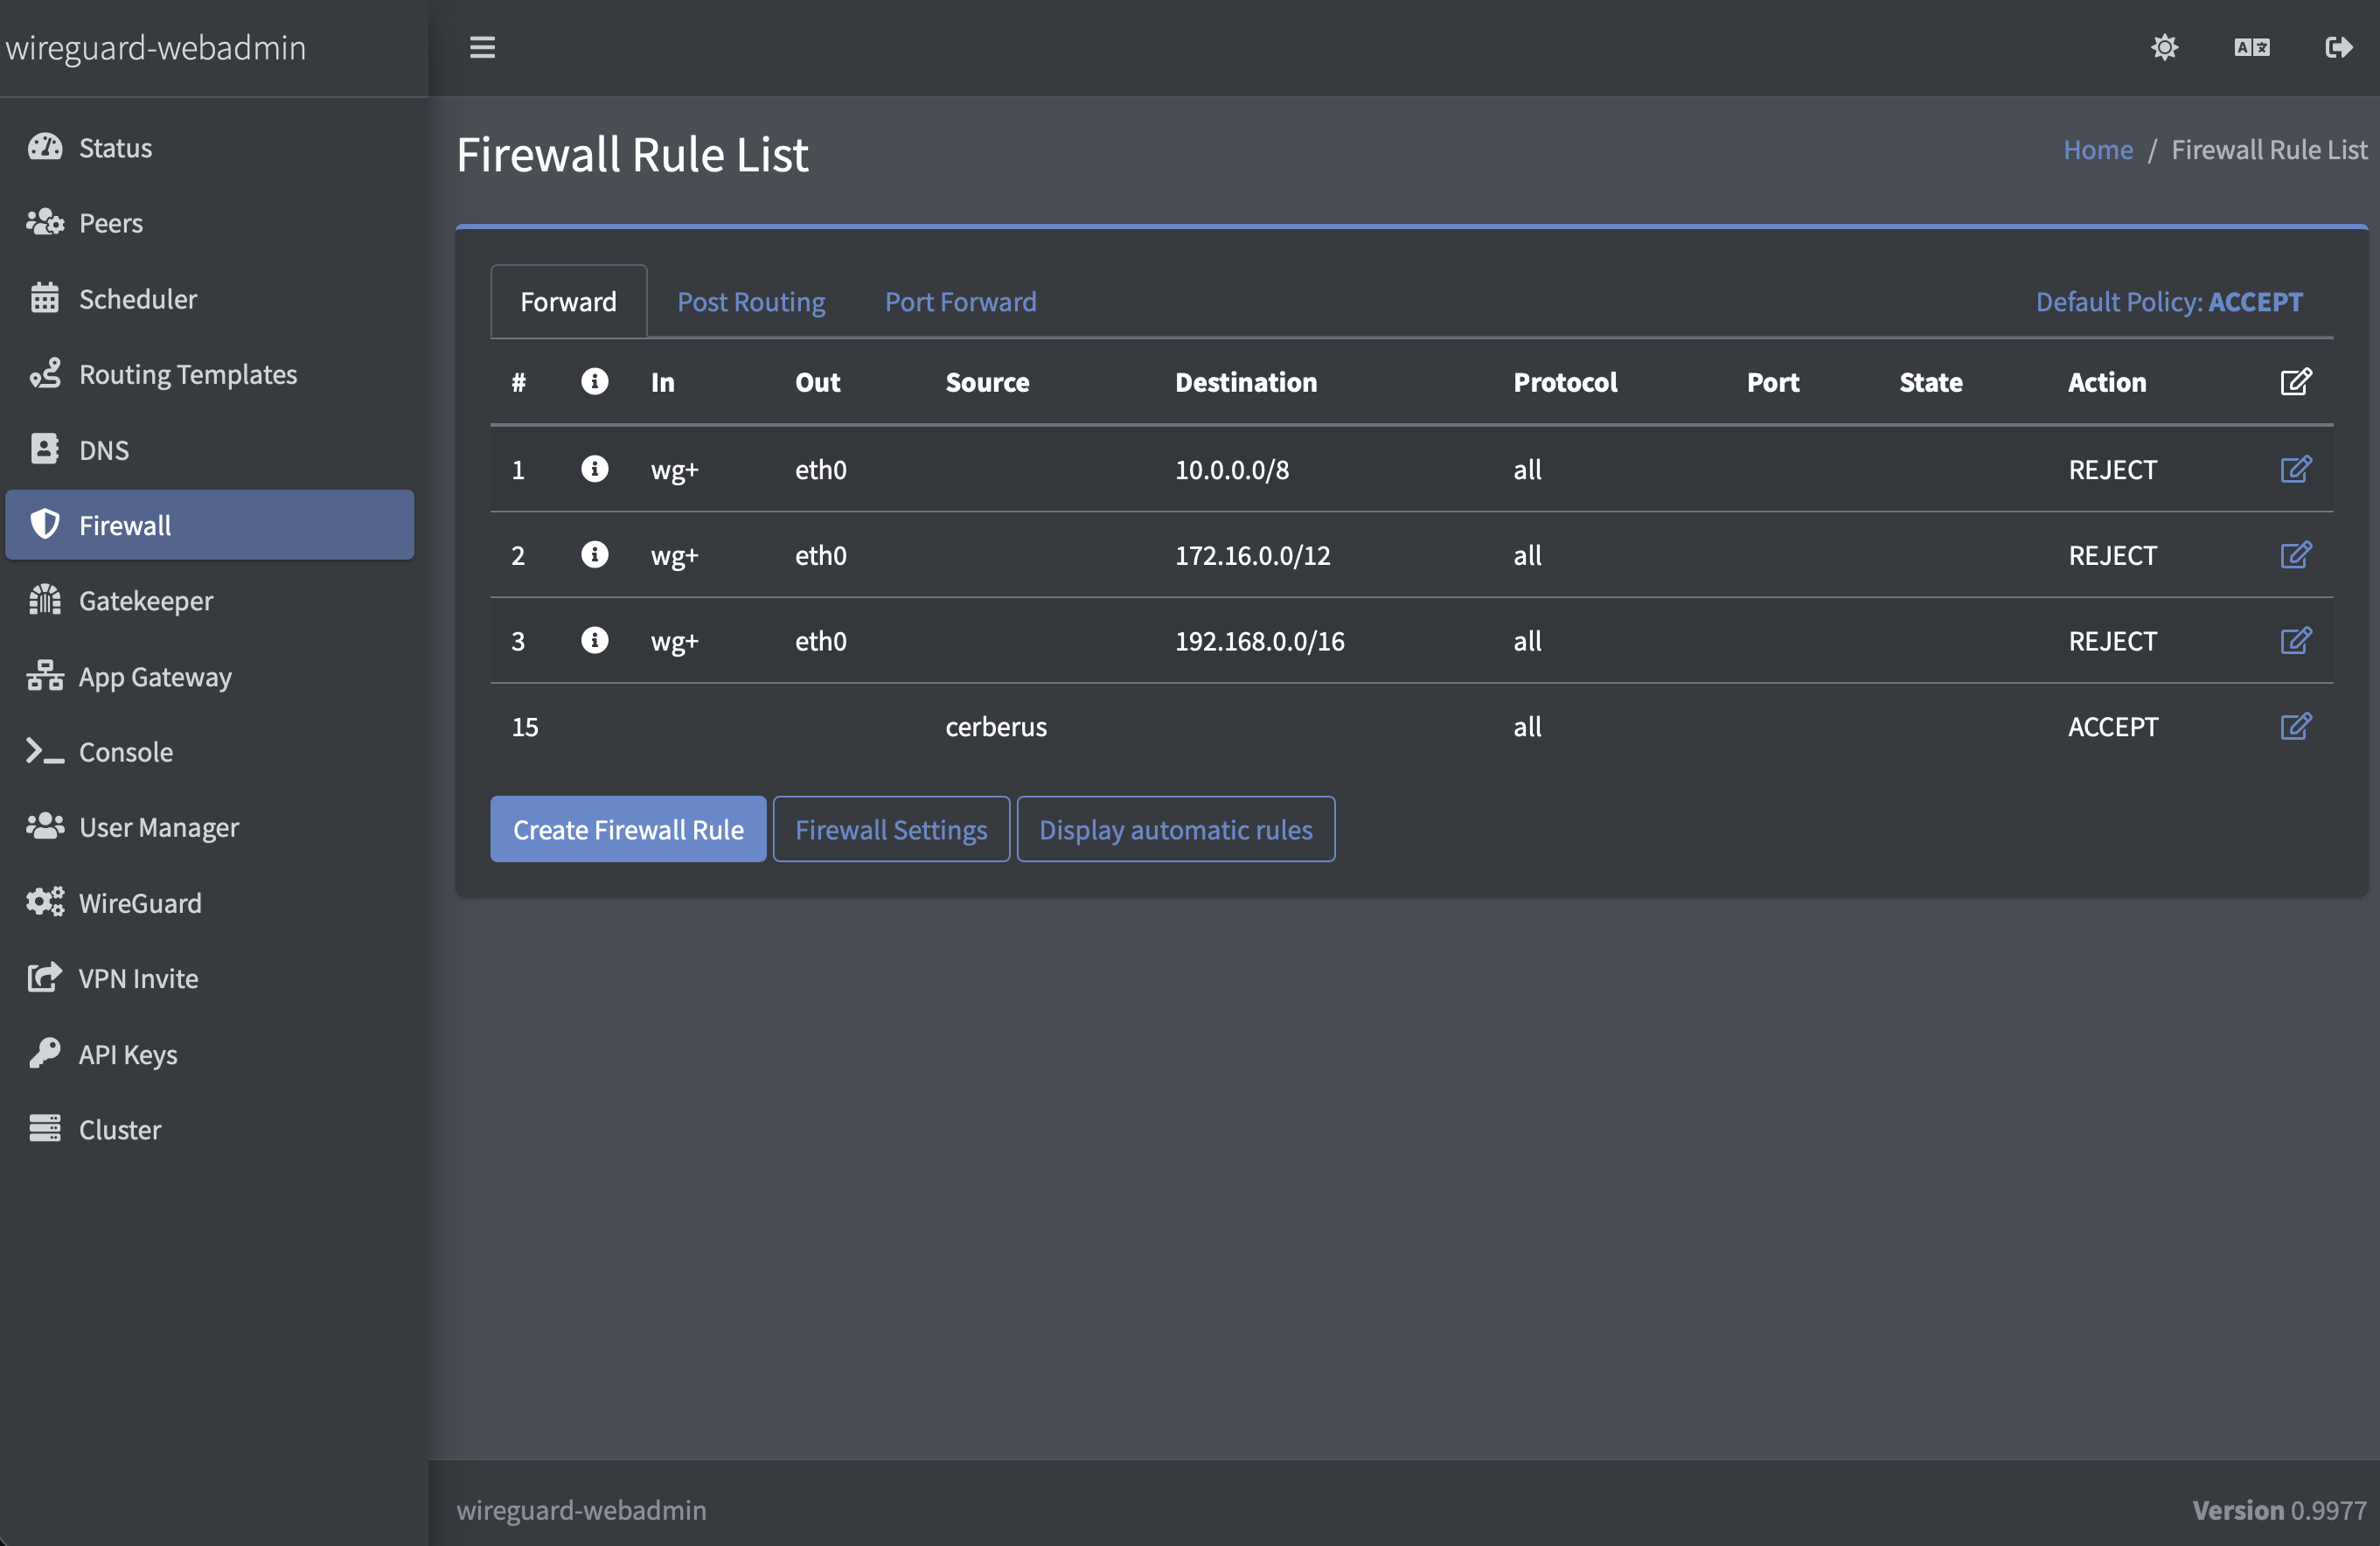
Task: Open Firewall Settings
Action: point(891,829)
